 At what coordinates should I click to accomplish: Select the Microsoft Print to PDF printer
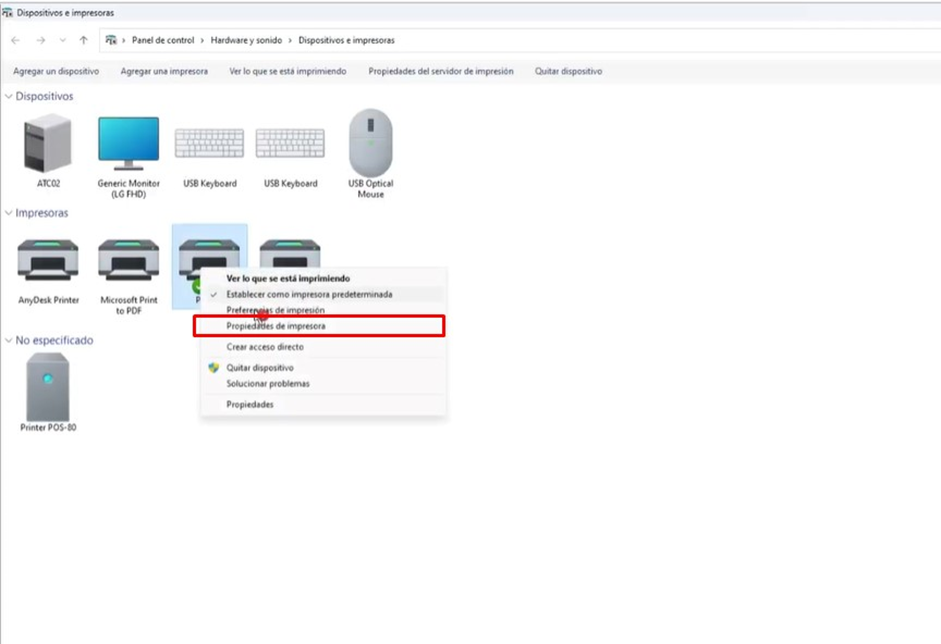click(128, 262)
